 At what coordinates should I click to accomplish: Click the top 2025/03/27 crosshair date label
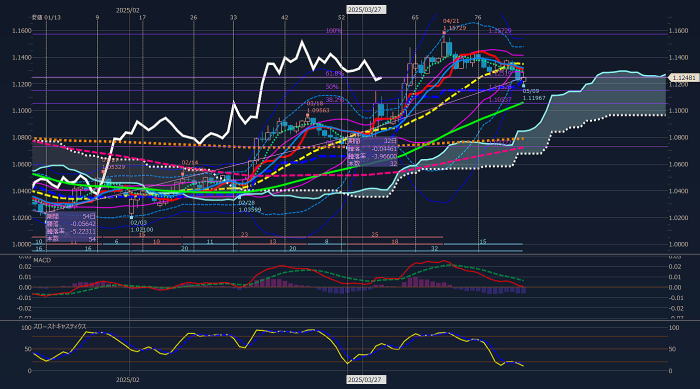point(366,9)
